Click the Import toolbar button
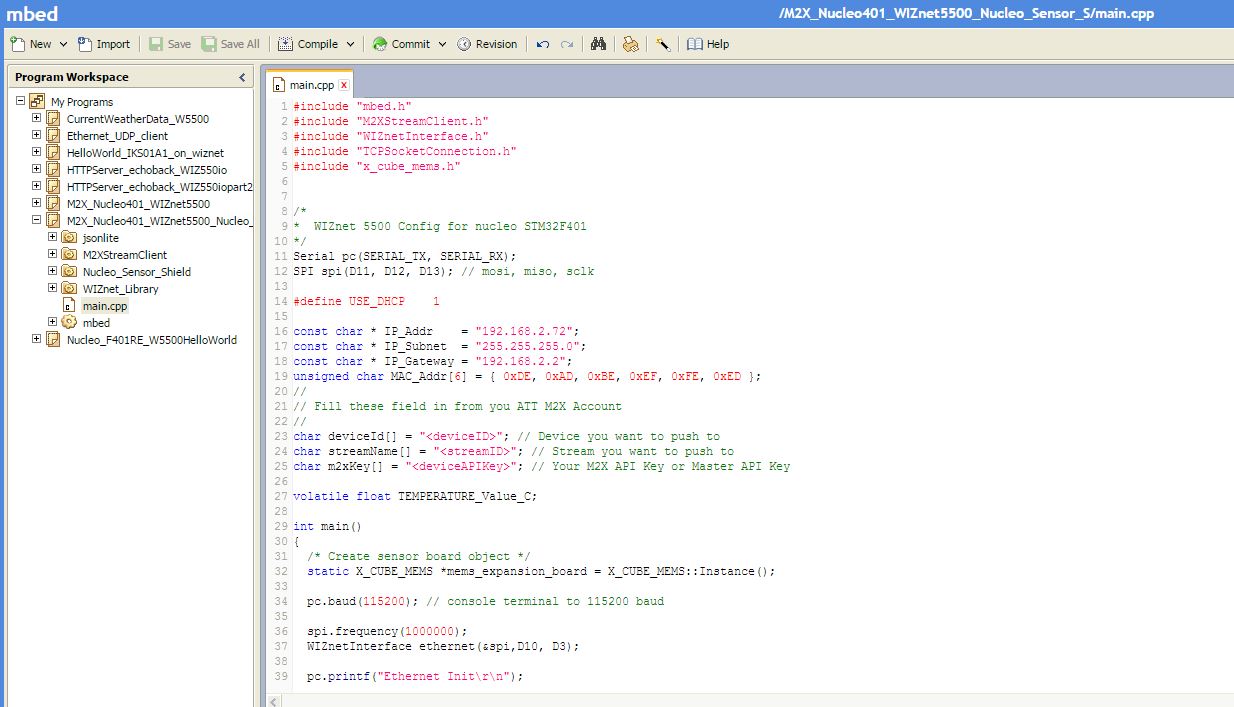This screenshot has width=1234, height=707. pos(103,44)
